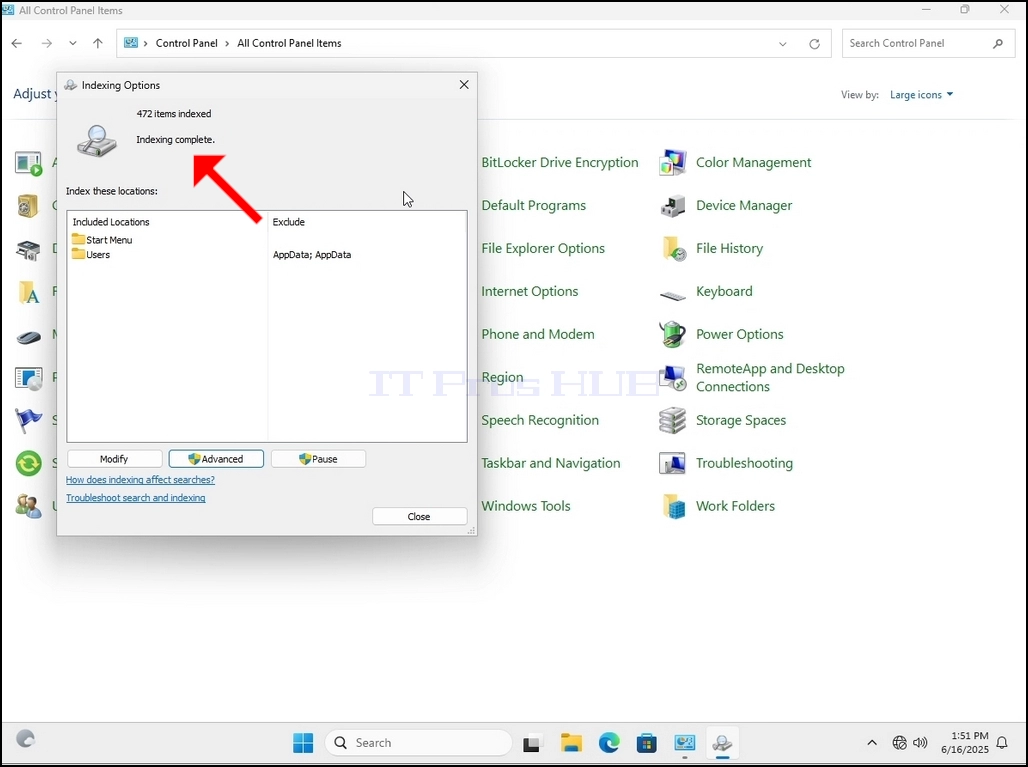Expand the address bar history dropdown
The image size is (1028, 767).
(x=783, y=44)
